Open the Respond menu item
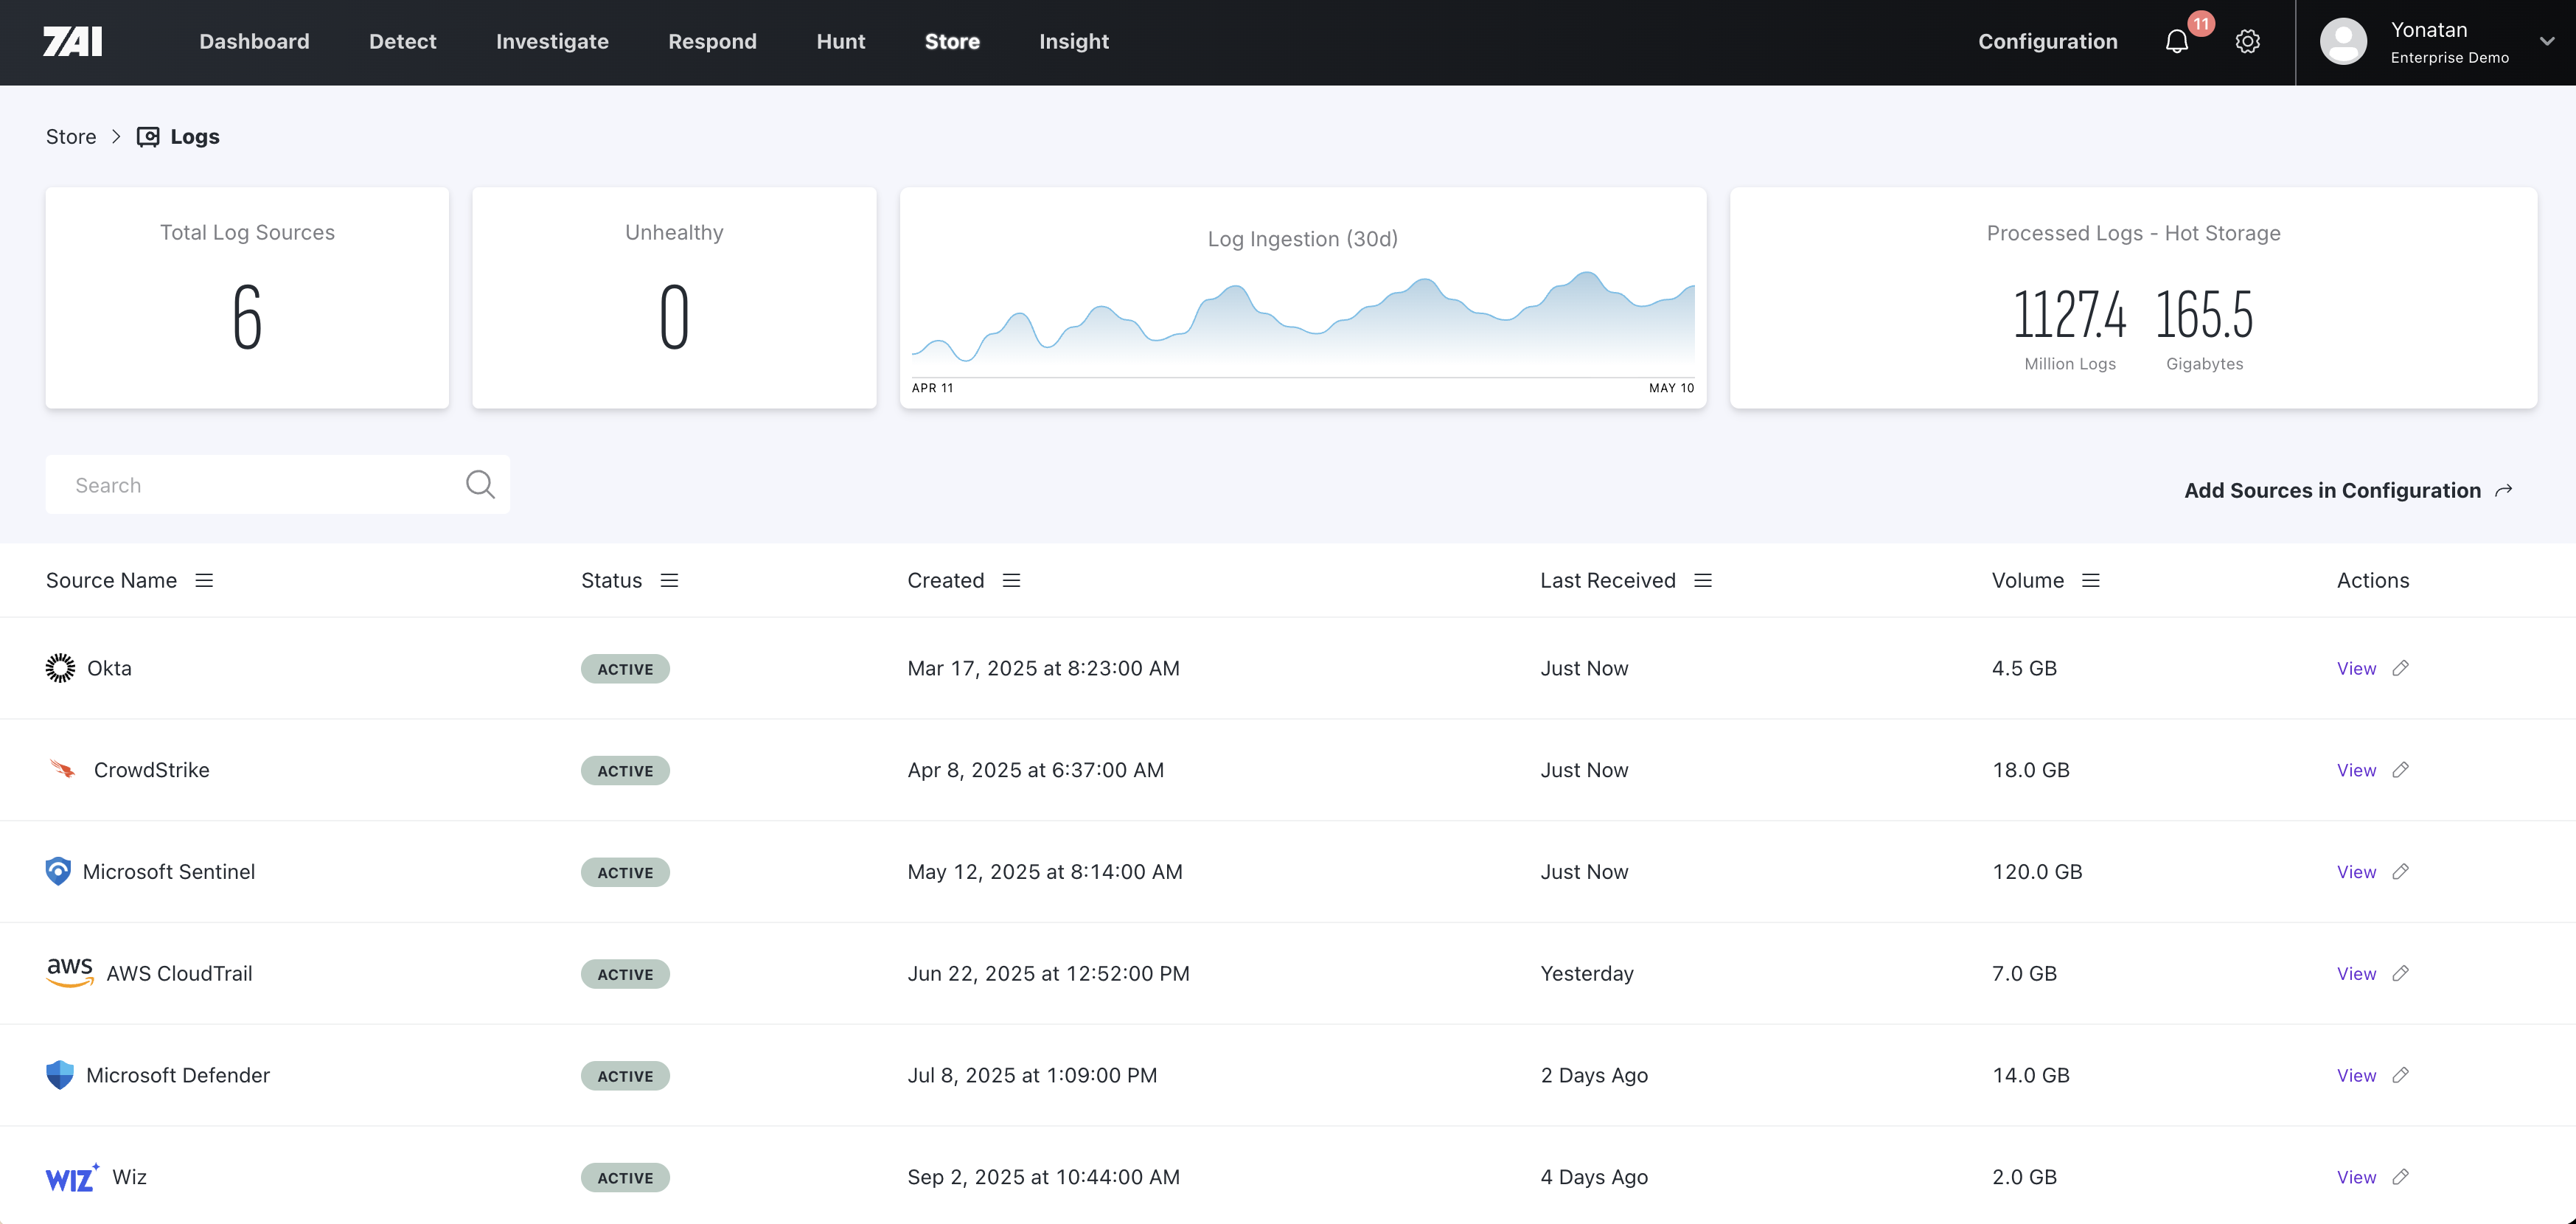Viewport: 2576px width, 1224px height. [712, 41]
